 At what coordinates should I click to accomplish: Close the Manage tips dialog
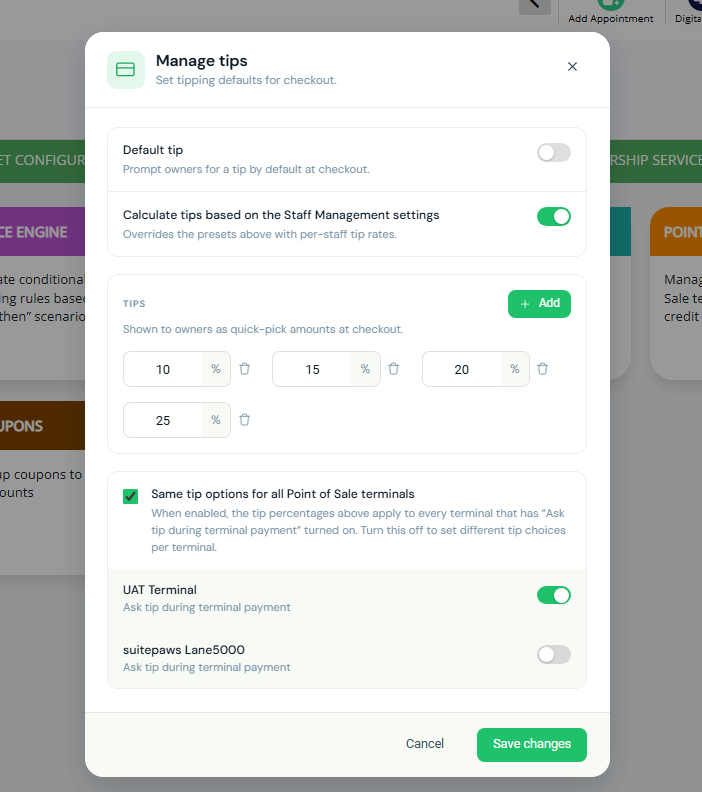tap(572, 67)
